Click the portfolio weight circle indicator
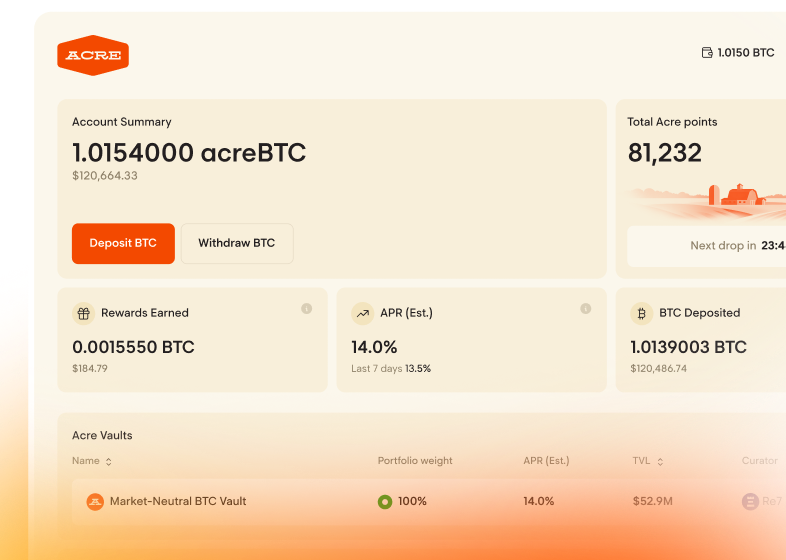786x560 pixels. tap(385, 501)
